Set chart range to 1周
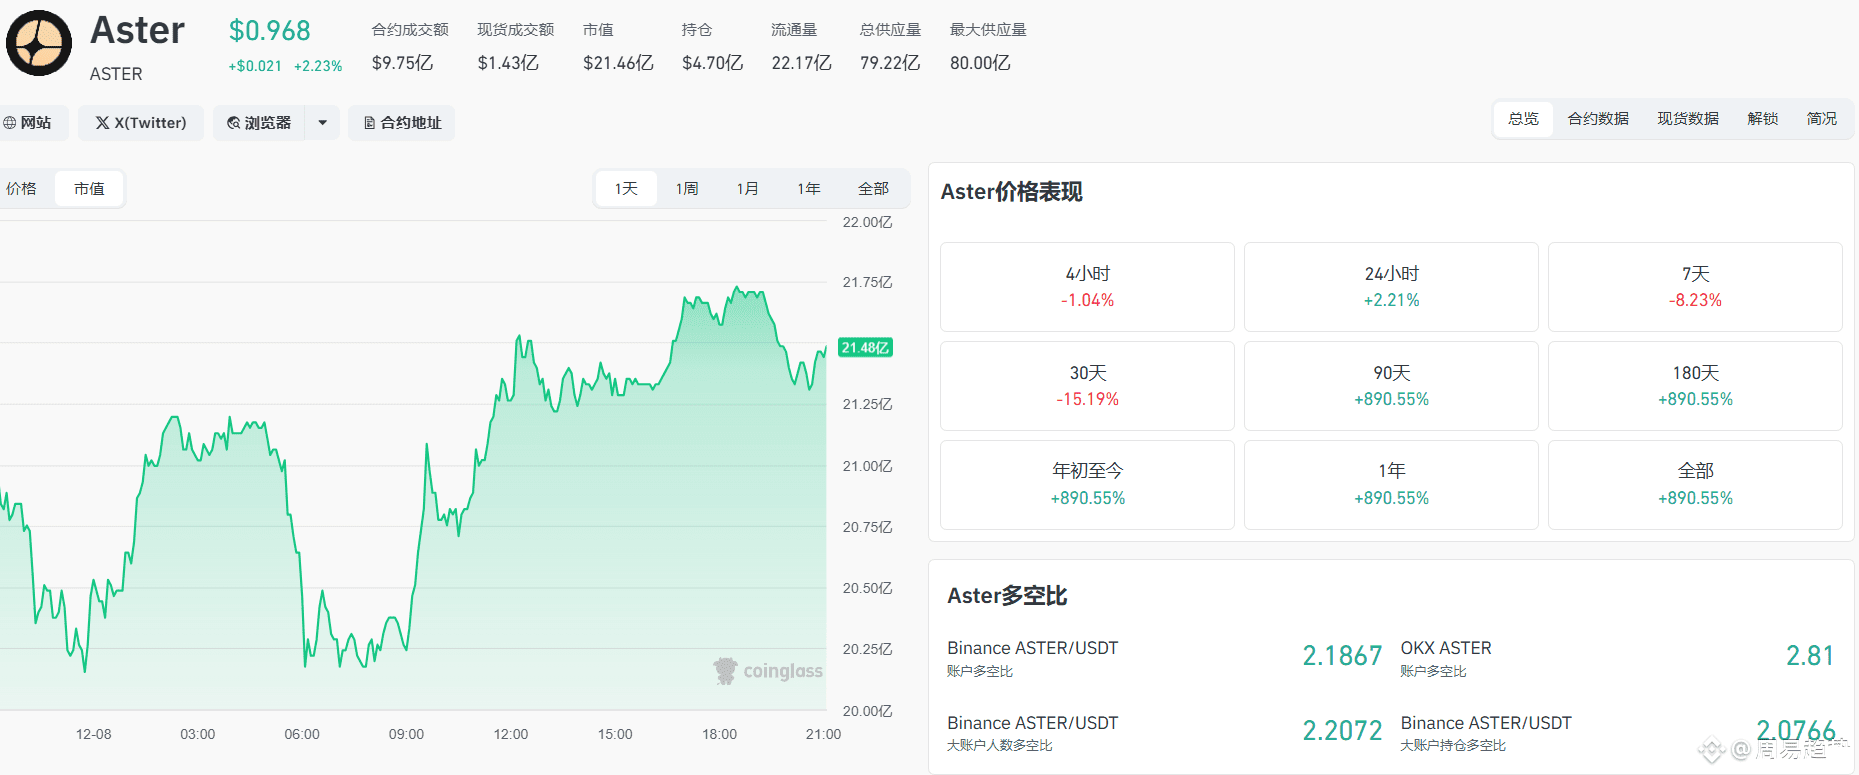Image resolution: width=1859 pixels, height=775 pixels. 687,188
